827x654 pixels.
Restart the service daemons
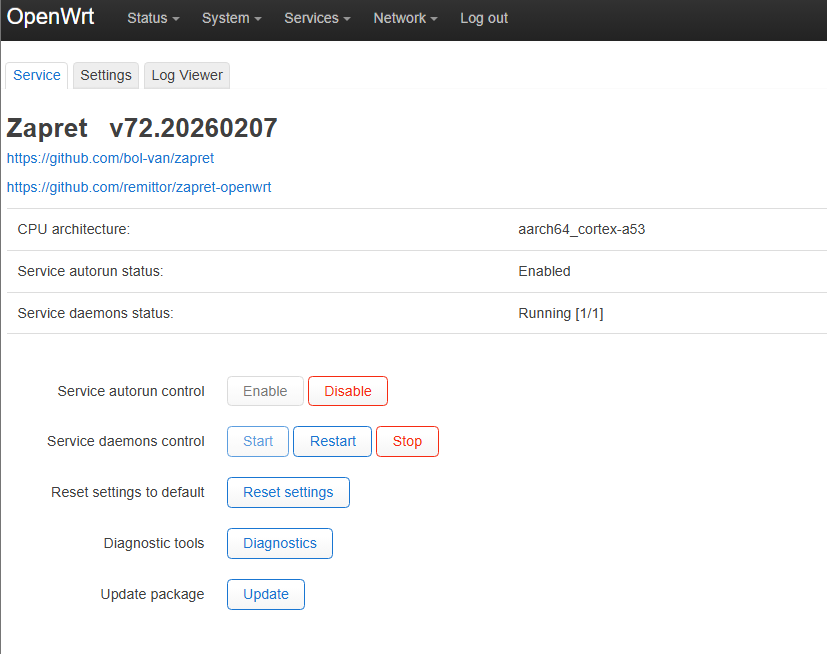(x=332, y=441)
